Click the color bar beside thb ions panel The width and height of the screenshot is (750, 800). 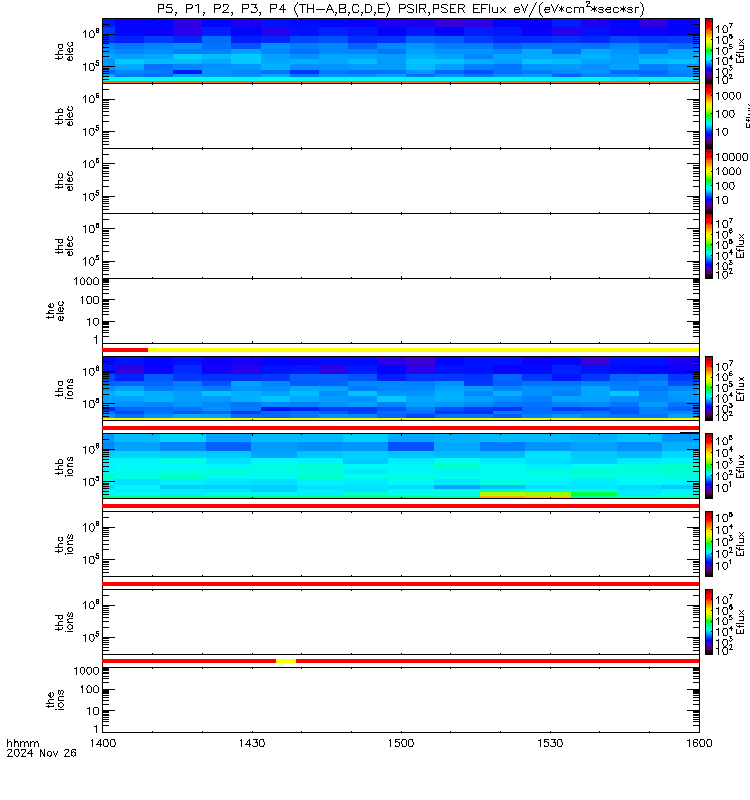point(709,466)
